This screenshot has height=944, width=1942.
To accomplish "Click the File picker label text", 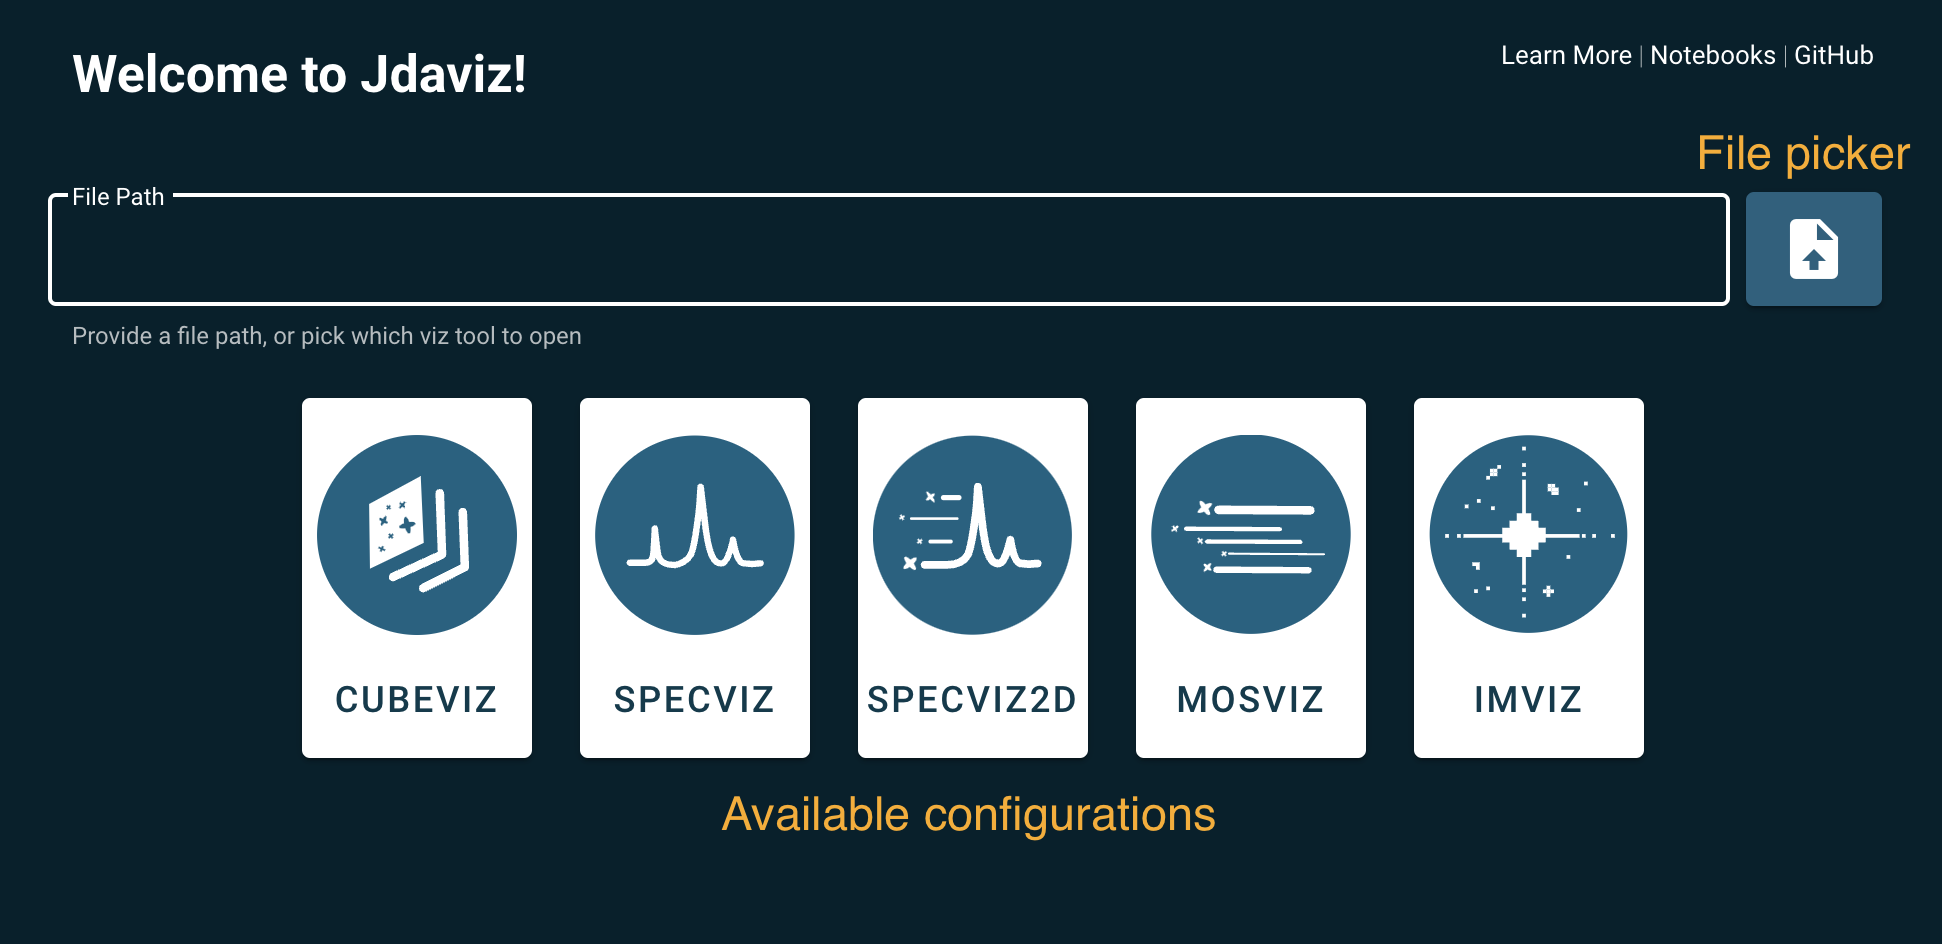I will pyautogui.click(x=1802, y=152).
